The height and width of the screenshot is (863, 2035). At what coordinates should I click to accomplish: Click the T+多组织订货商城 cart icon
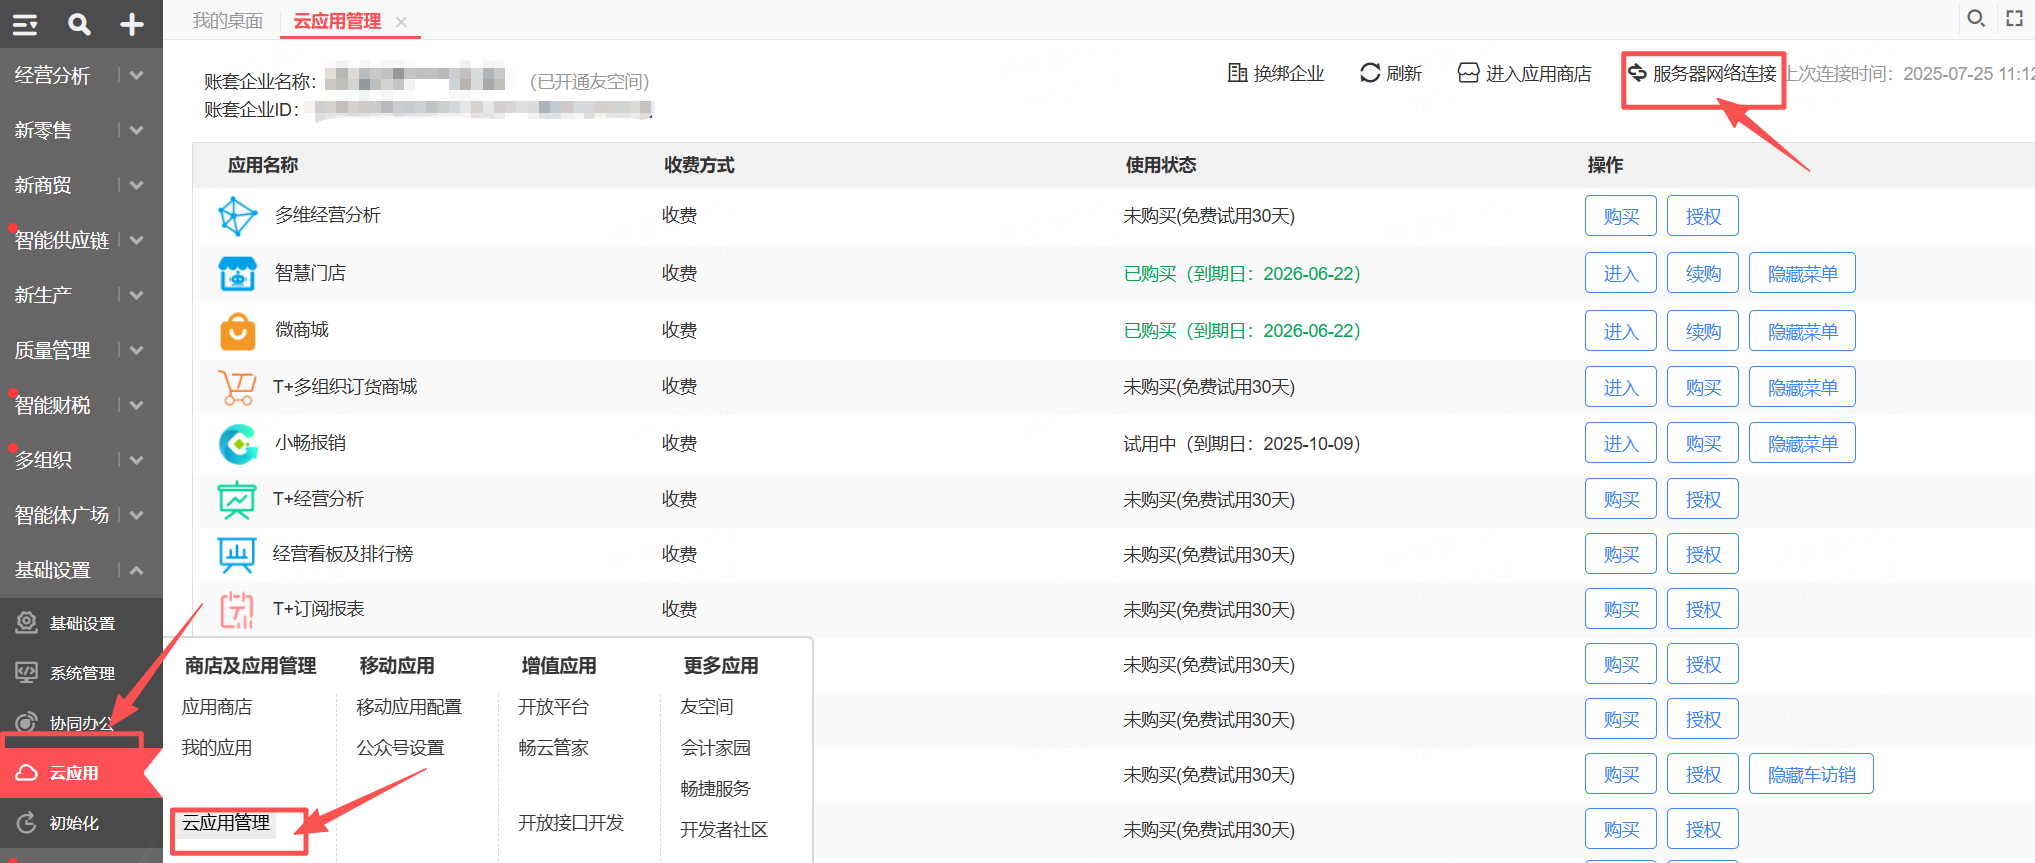pyautogui.click(x=237, y=387)
